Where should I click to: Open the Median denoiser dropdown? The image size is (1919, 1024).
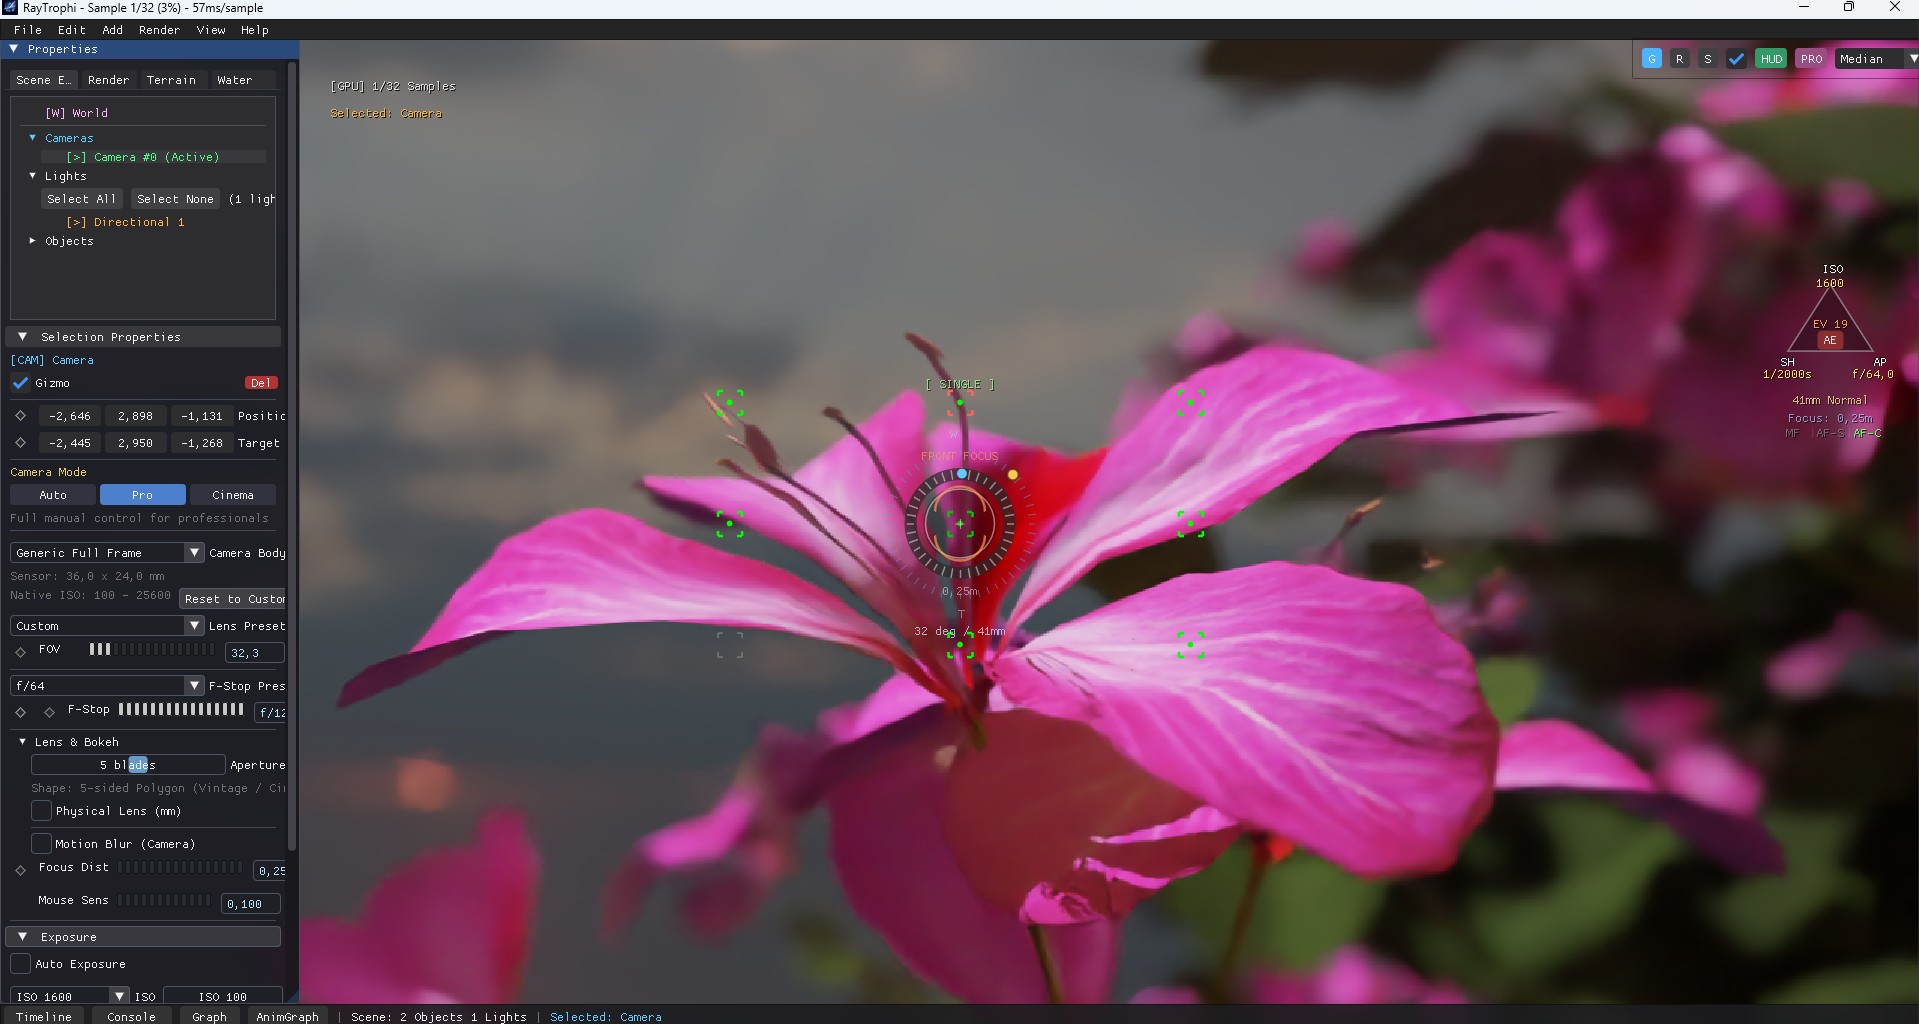click(x=1872, y=58)
